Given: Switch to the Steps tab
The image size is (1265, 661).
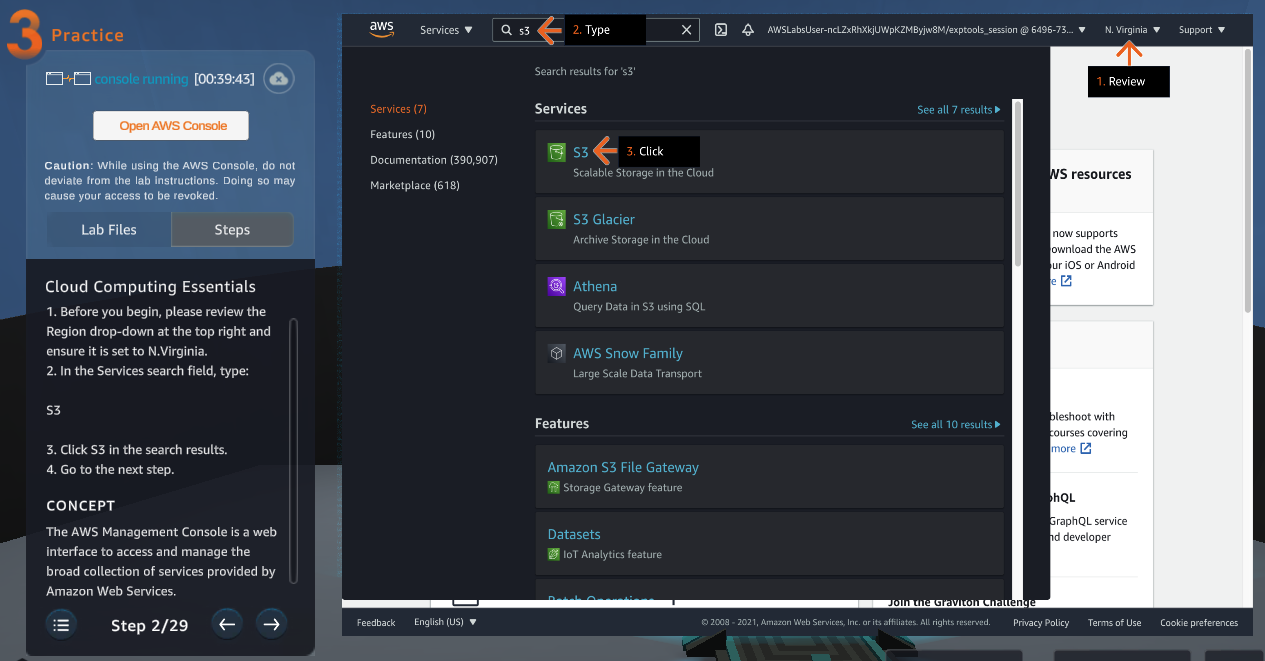Looking at the screenshot, I should click(x=232, y=229).
